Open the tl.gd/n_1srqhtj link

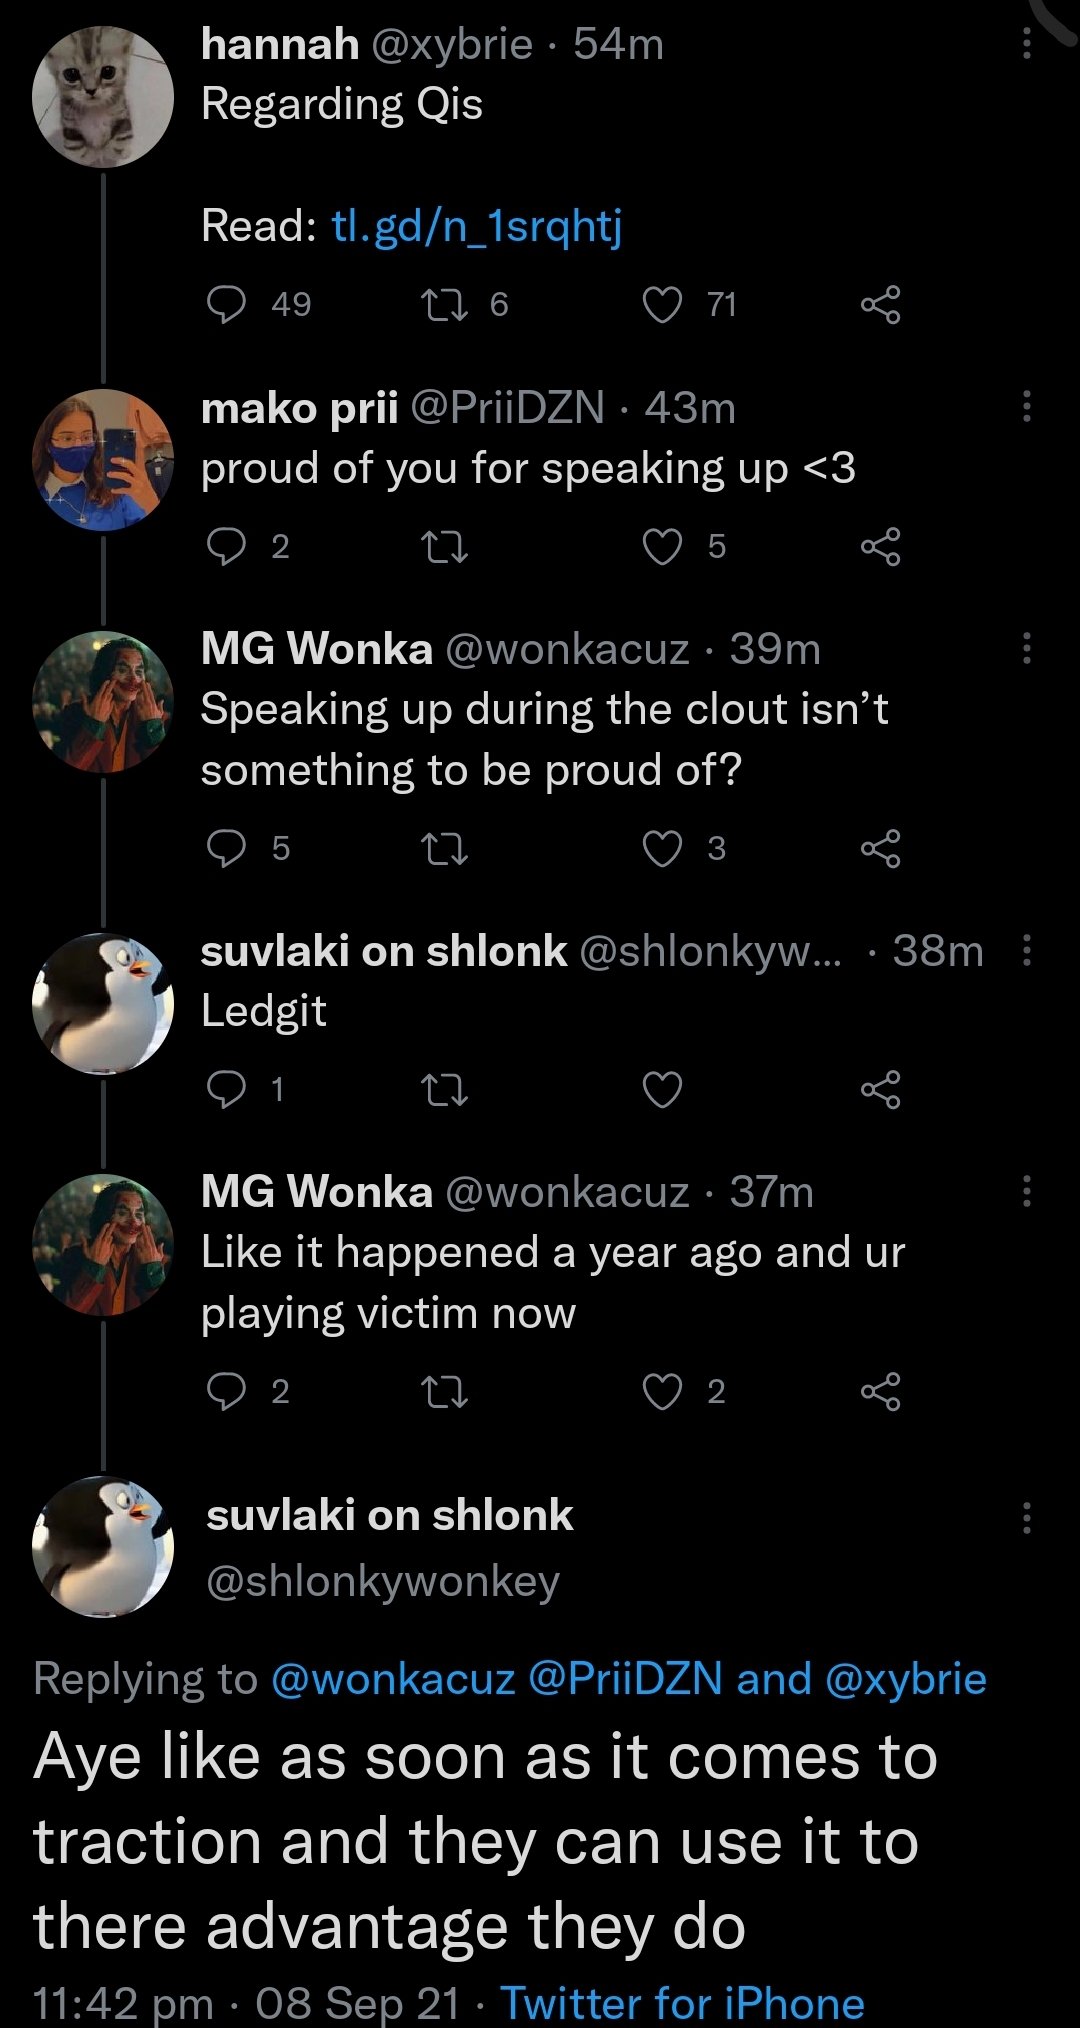pos(476,226)
